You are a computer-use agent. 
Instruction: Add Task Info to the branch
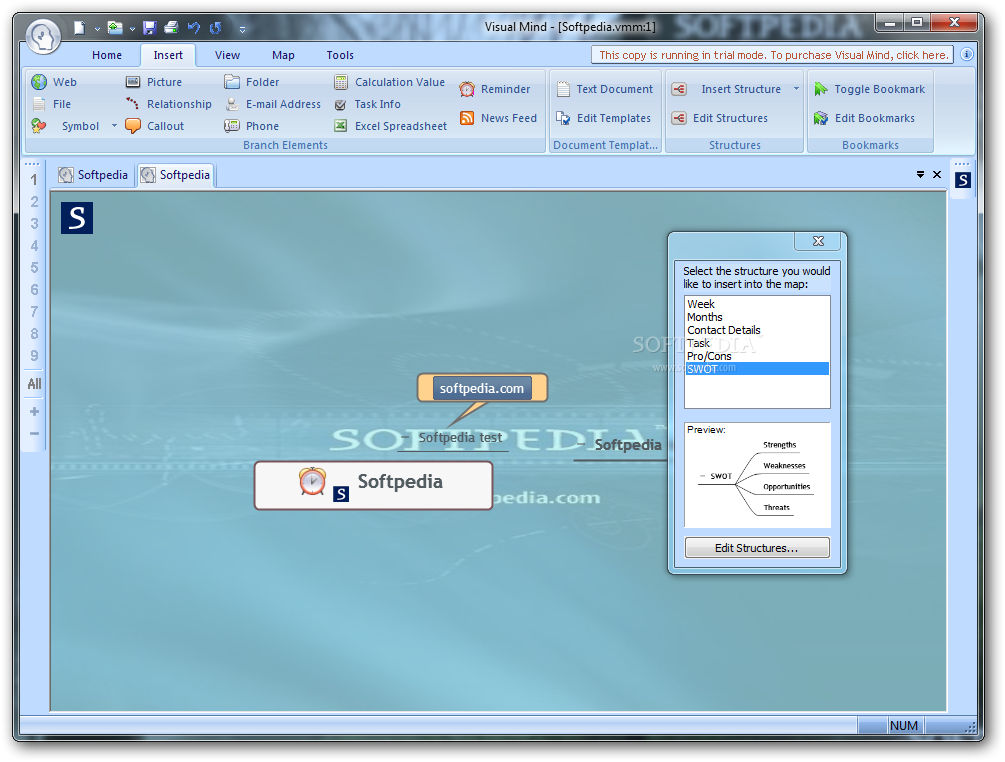click(367, 104)
